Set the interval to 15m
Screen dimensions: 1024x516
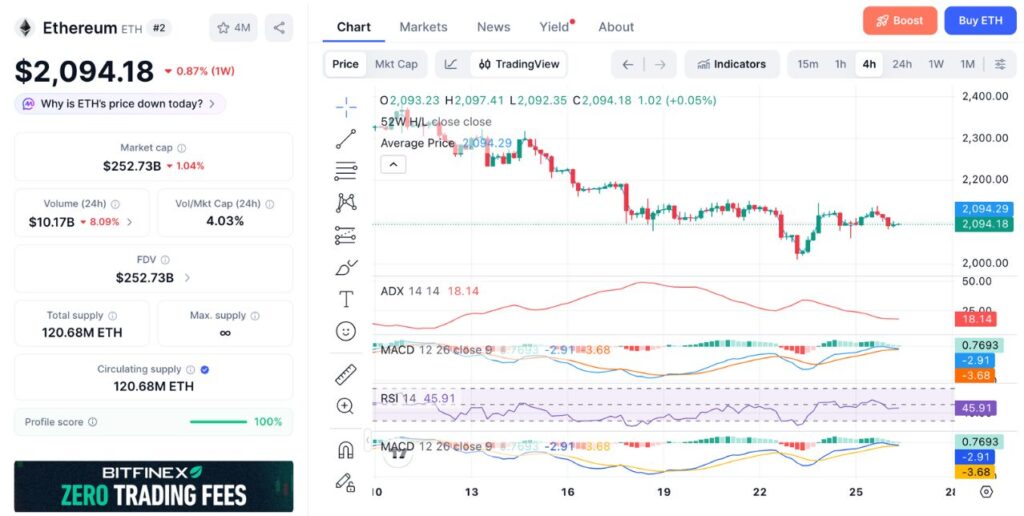pos(808,64)
